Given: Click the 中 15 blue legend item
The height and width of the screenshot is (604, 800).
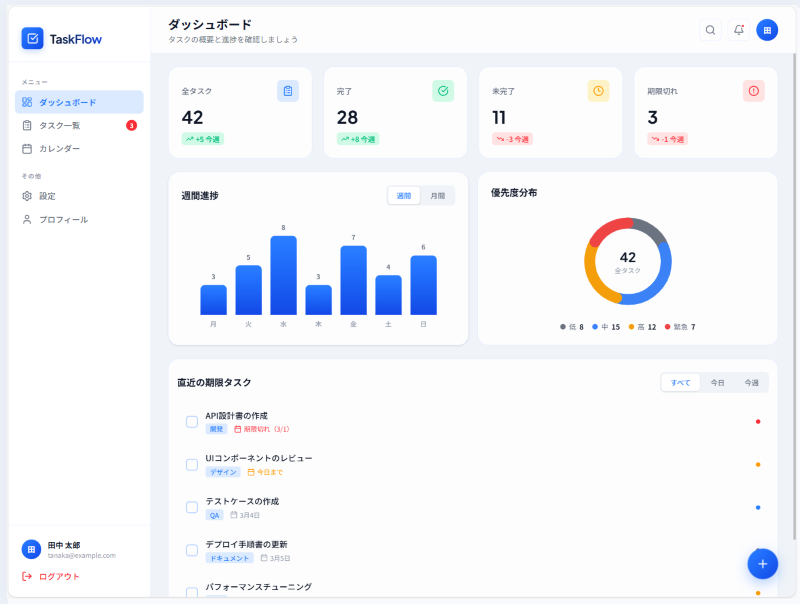Looking at the screenshot, I should click(x=606, y=327).
